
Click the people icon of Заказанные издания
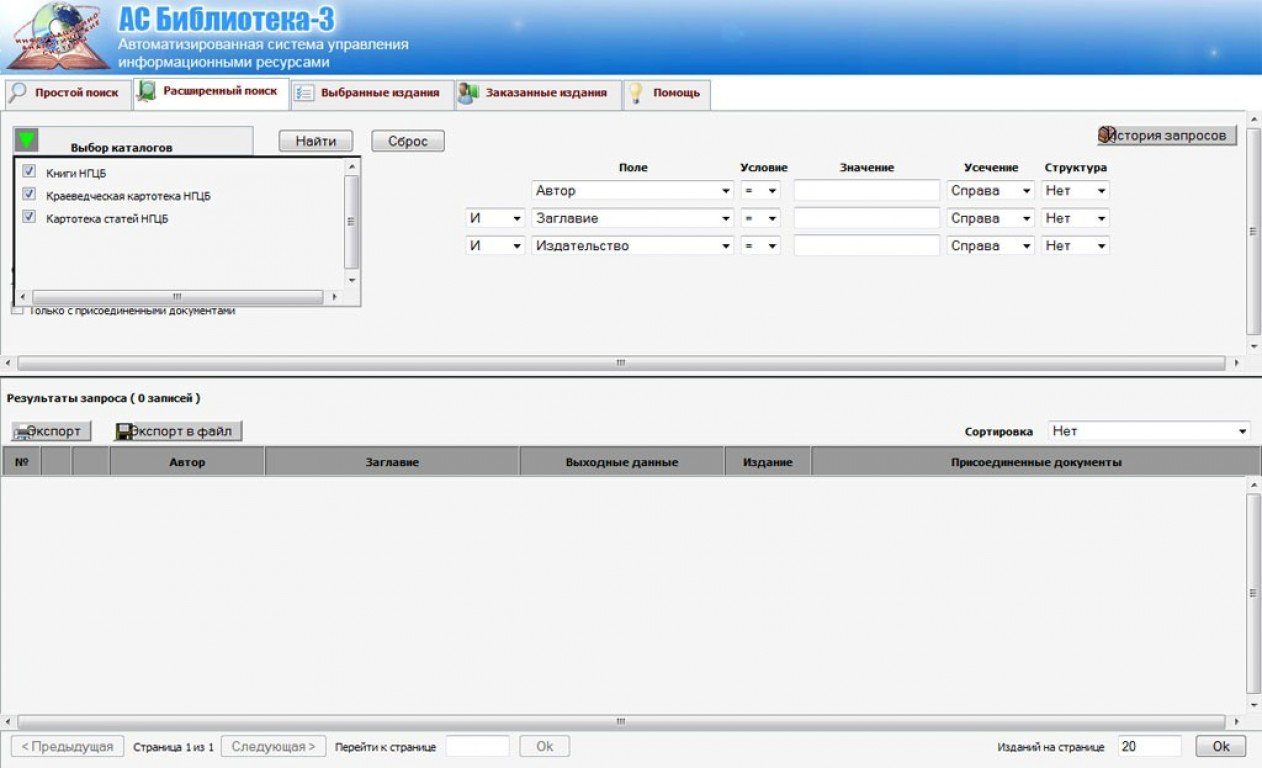(x=468, y=93)
